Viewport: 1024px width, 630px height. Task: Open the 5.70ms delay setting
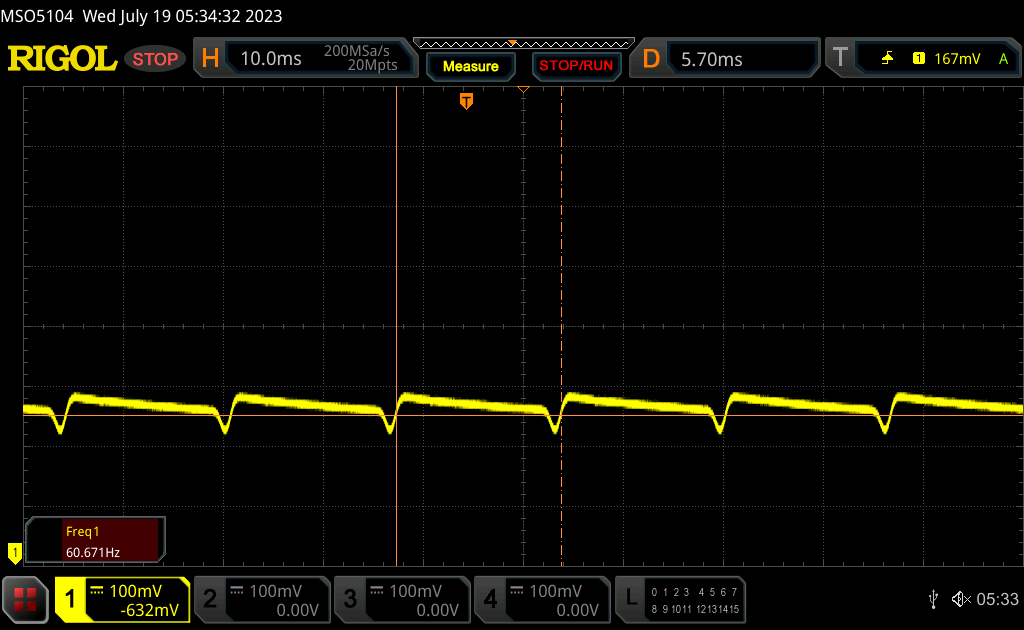coord(711,59)
